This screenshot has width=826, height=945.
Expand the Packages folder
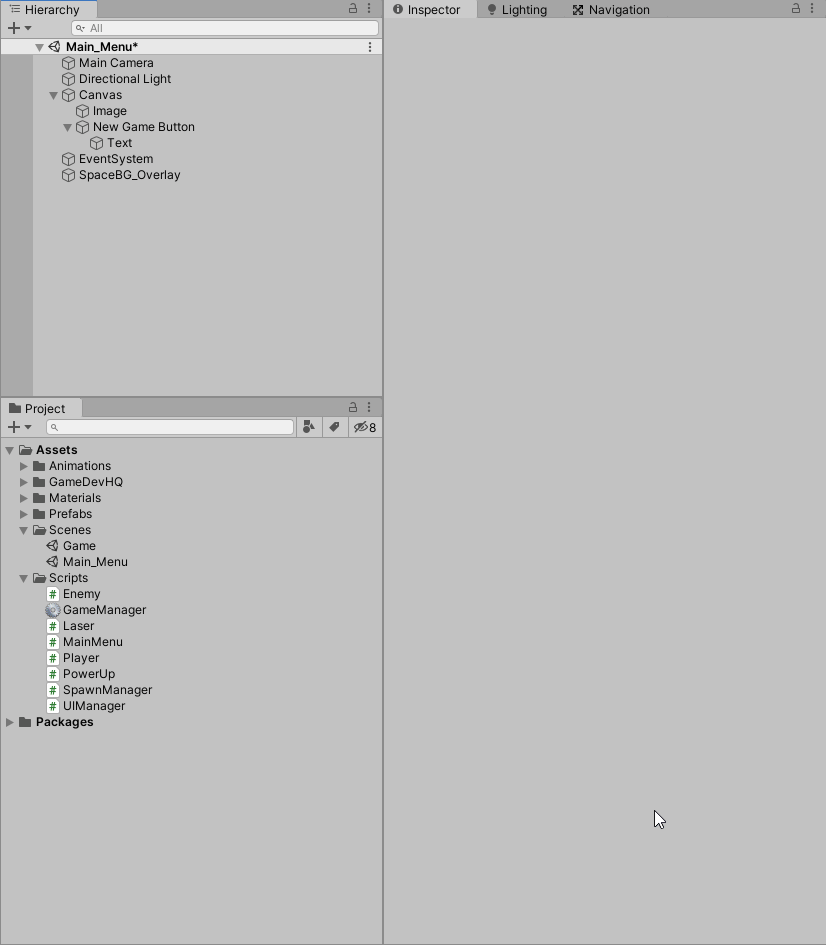point(10,722)
